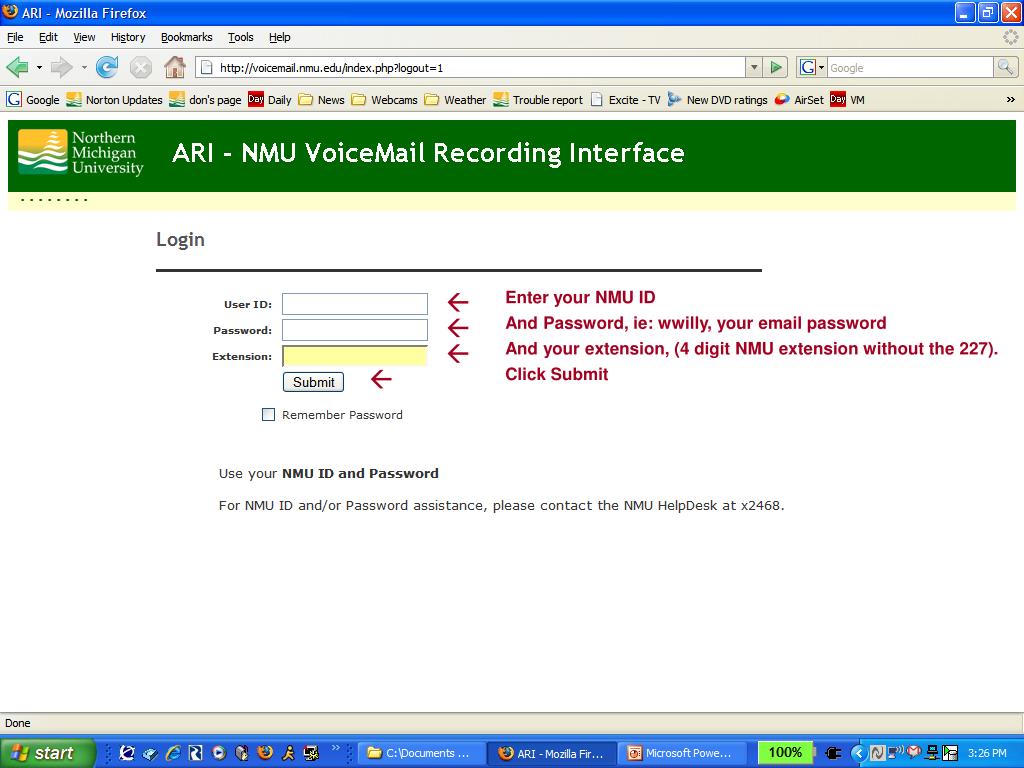Expand the quick launch overflow chevron

click(336, 748)
